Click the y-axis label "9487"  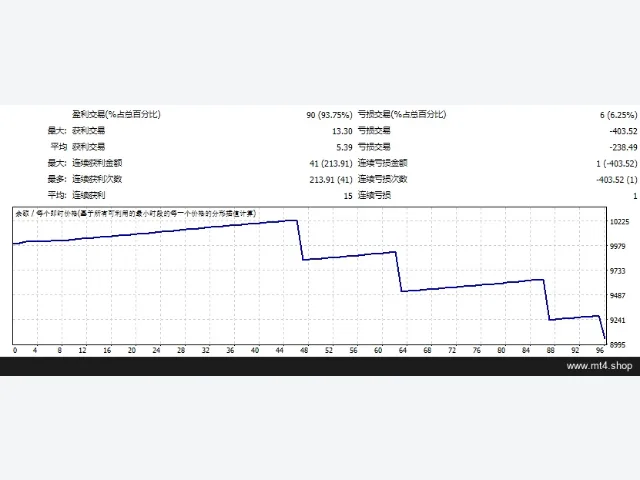(x=618, y=296)
